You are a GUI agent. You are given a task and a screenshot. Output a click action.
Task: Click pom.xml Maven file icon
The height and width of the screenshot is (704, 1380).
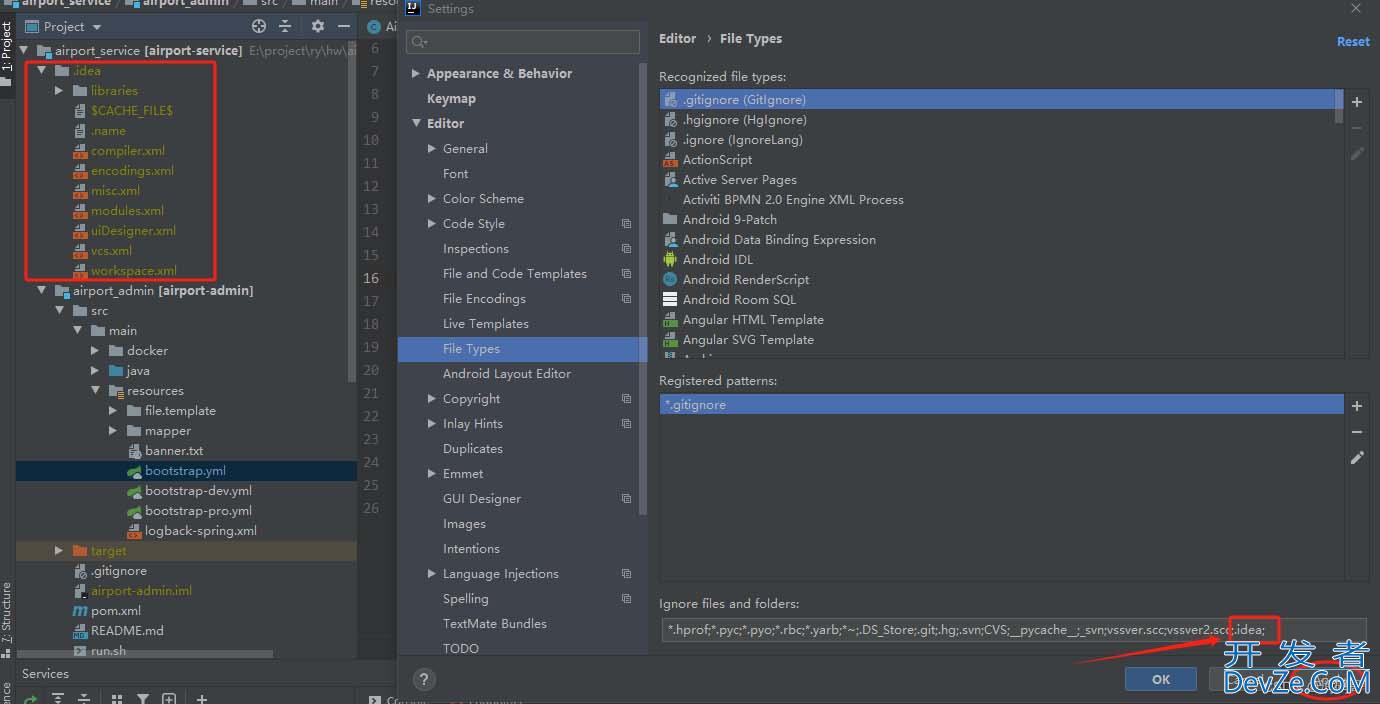pos(80,610)
